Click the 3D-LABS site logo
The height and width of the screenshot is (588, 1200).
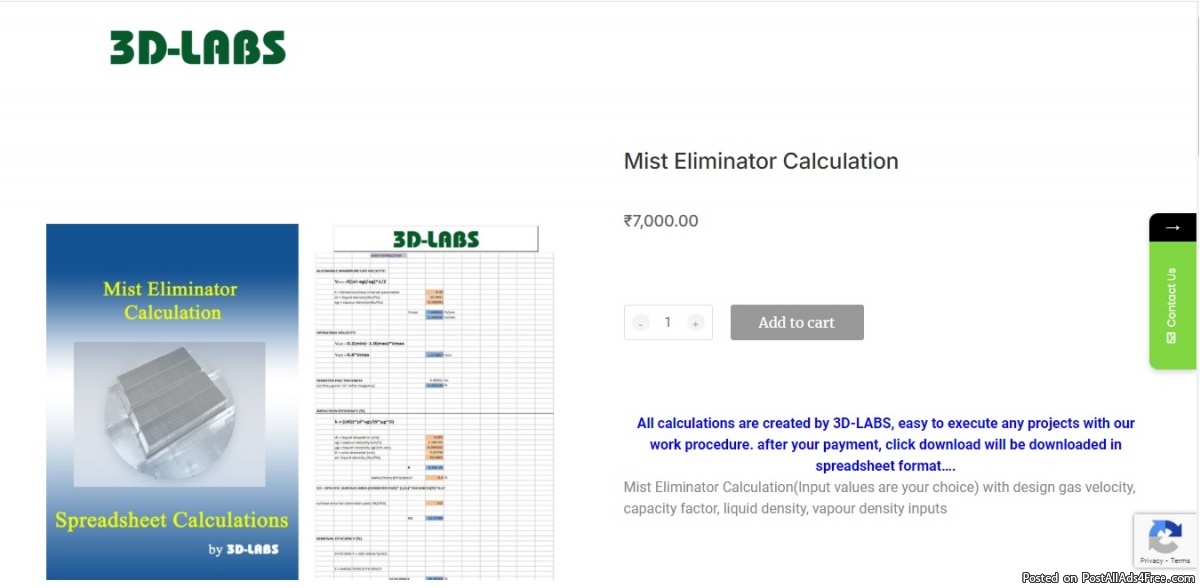(198, 48)
